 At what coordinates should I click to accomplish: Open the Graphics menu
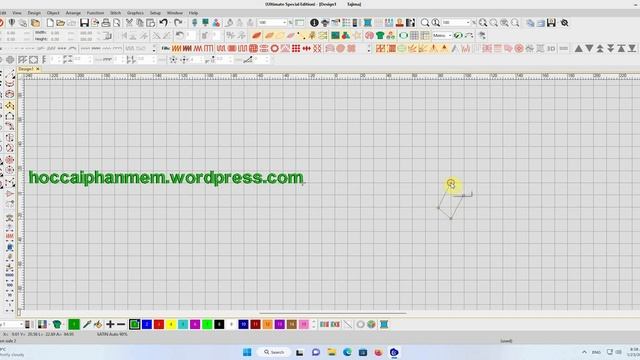[x=135, y=13]
